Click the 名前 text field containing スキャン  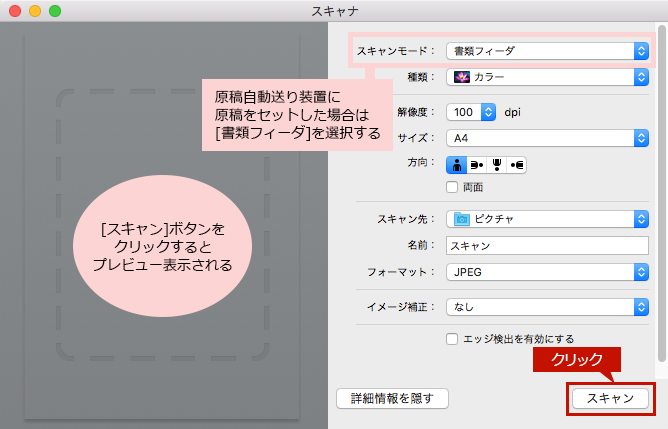pos(547,246)
